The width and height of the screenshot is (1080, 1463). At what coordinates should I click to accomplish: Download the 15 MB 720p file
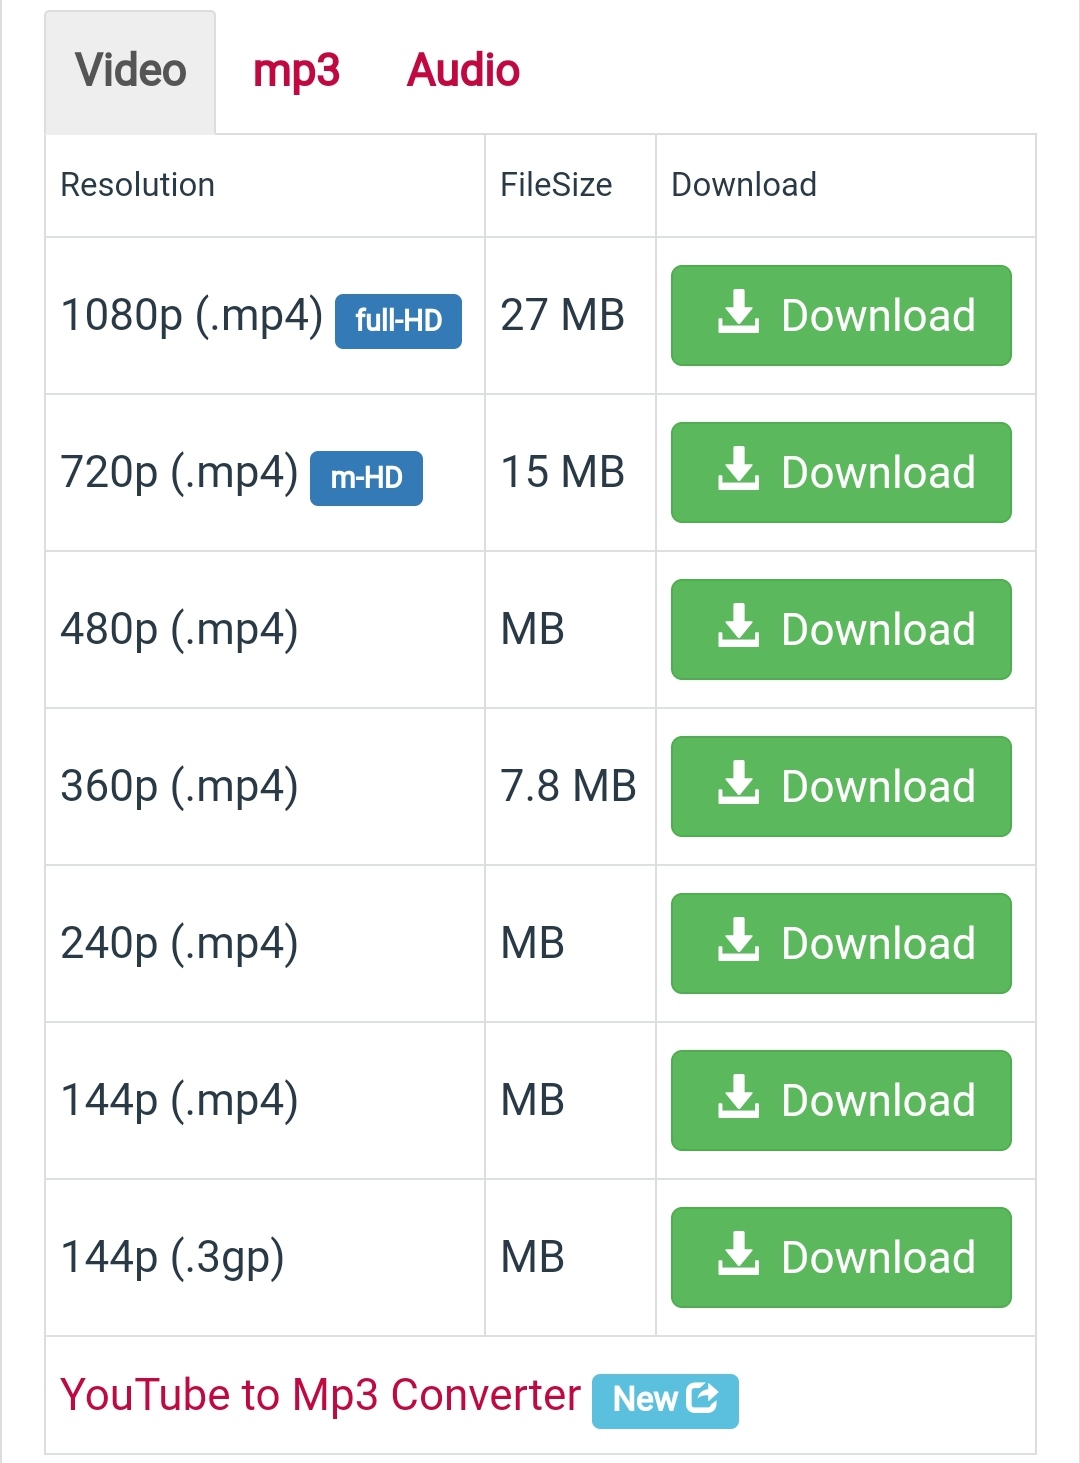tap(841, 472)
